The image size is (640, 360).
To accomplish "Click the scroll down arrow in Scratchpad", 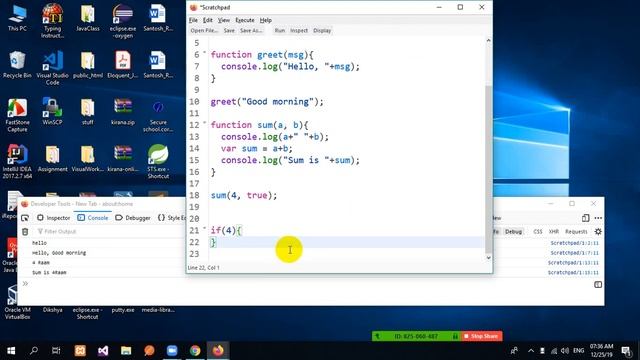I will pyautogui.click(x=488, y=258).
